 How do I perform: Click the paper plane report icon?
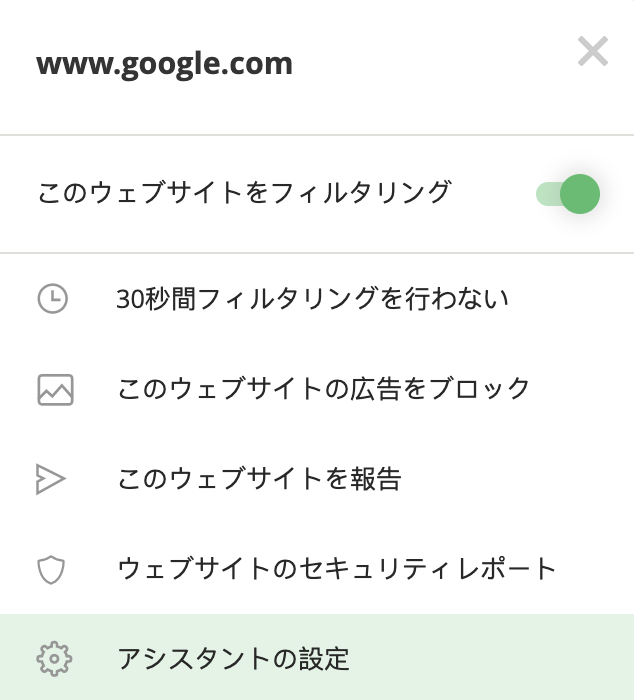coord(50,479)
